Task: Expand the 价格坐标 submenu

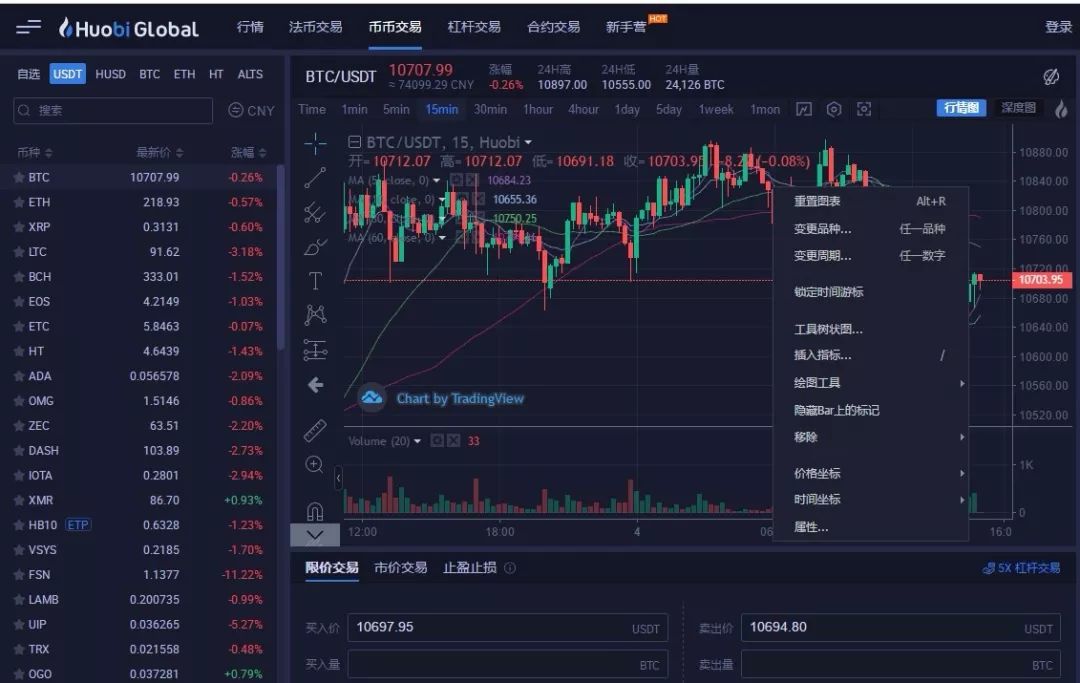Action: tap(871, 474)
